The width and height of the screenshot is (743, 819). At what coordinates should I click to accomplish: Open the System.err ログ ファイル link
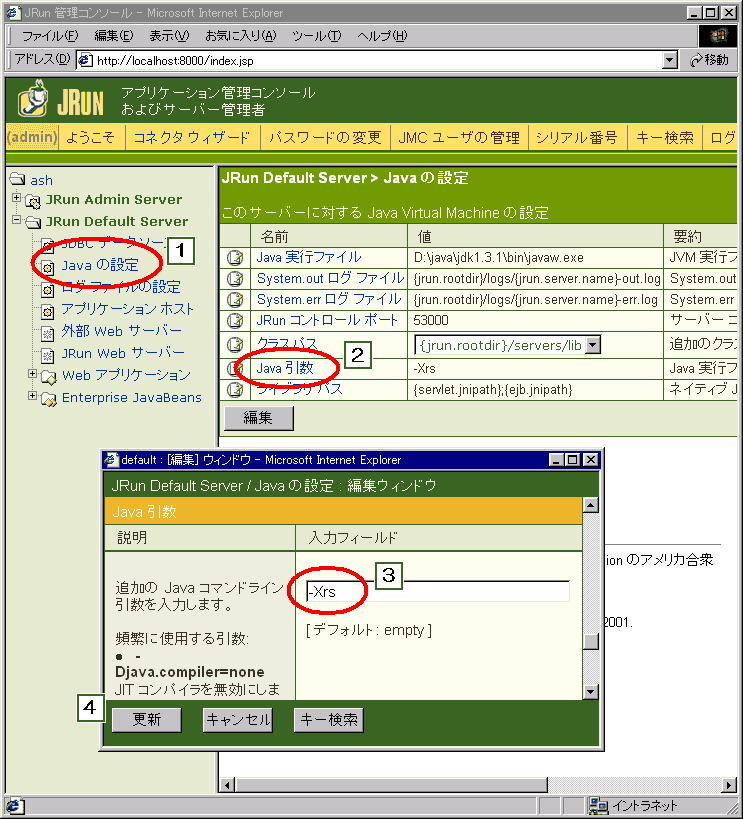click(x=329, y=299)
